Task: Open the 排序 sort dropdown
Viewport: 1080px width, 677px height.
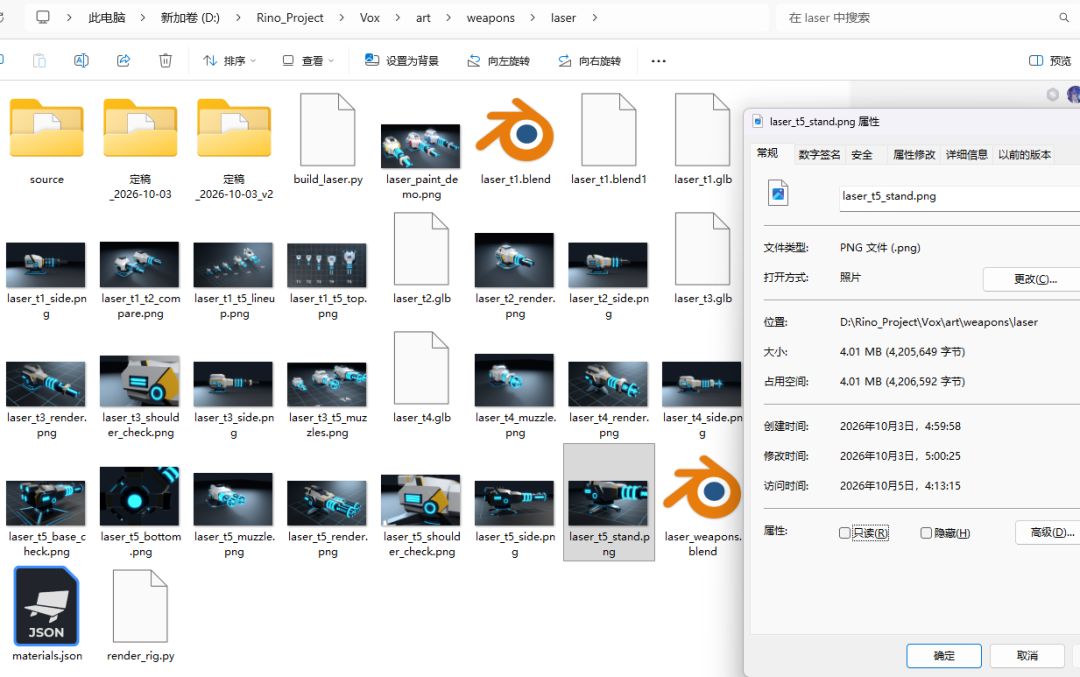Action: [x=229, y=61]
